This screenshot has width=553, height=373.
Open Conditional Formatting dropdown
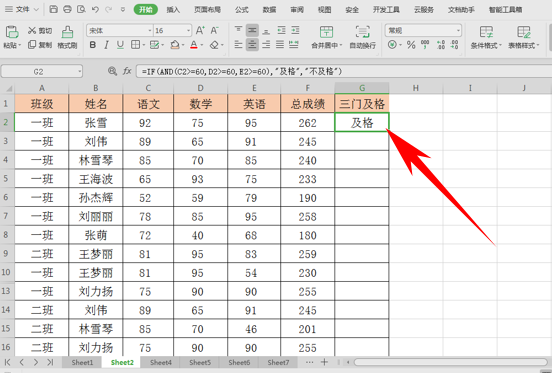tap(486, 37)
